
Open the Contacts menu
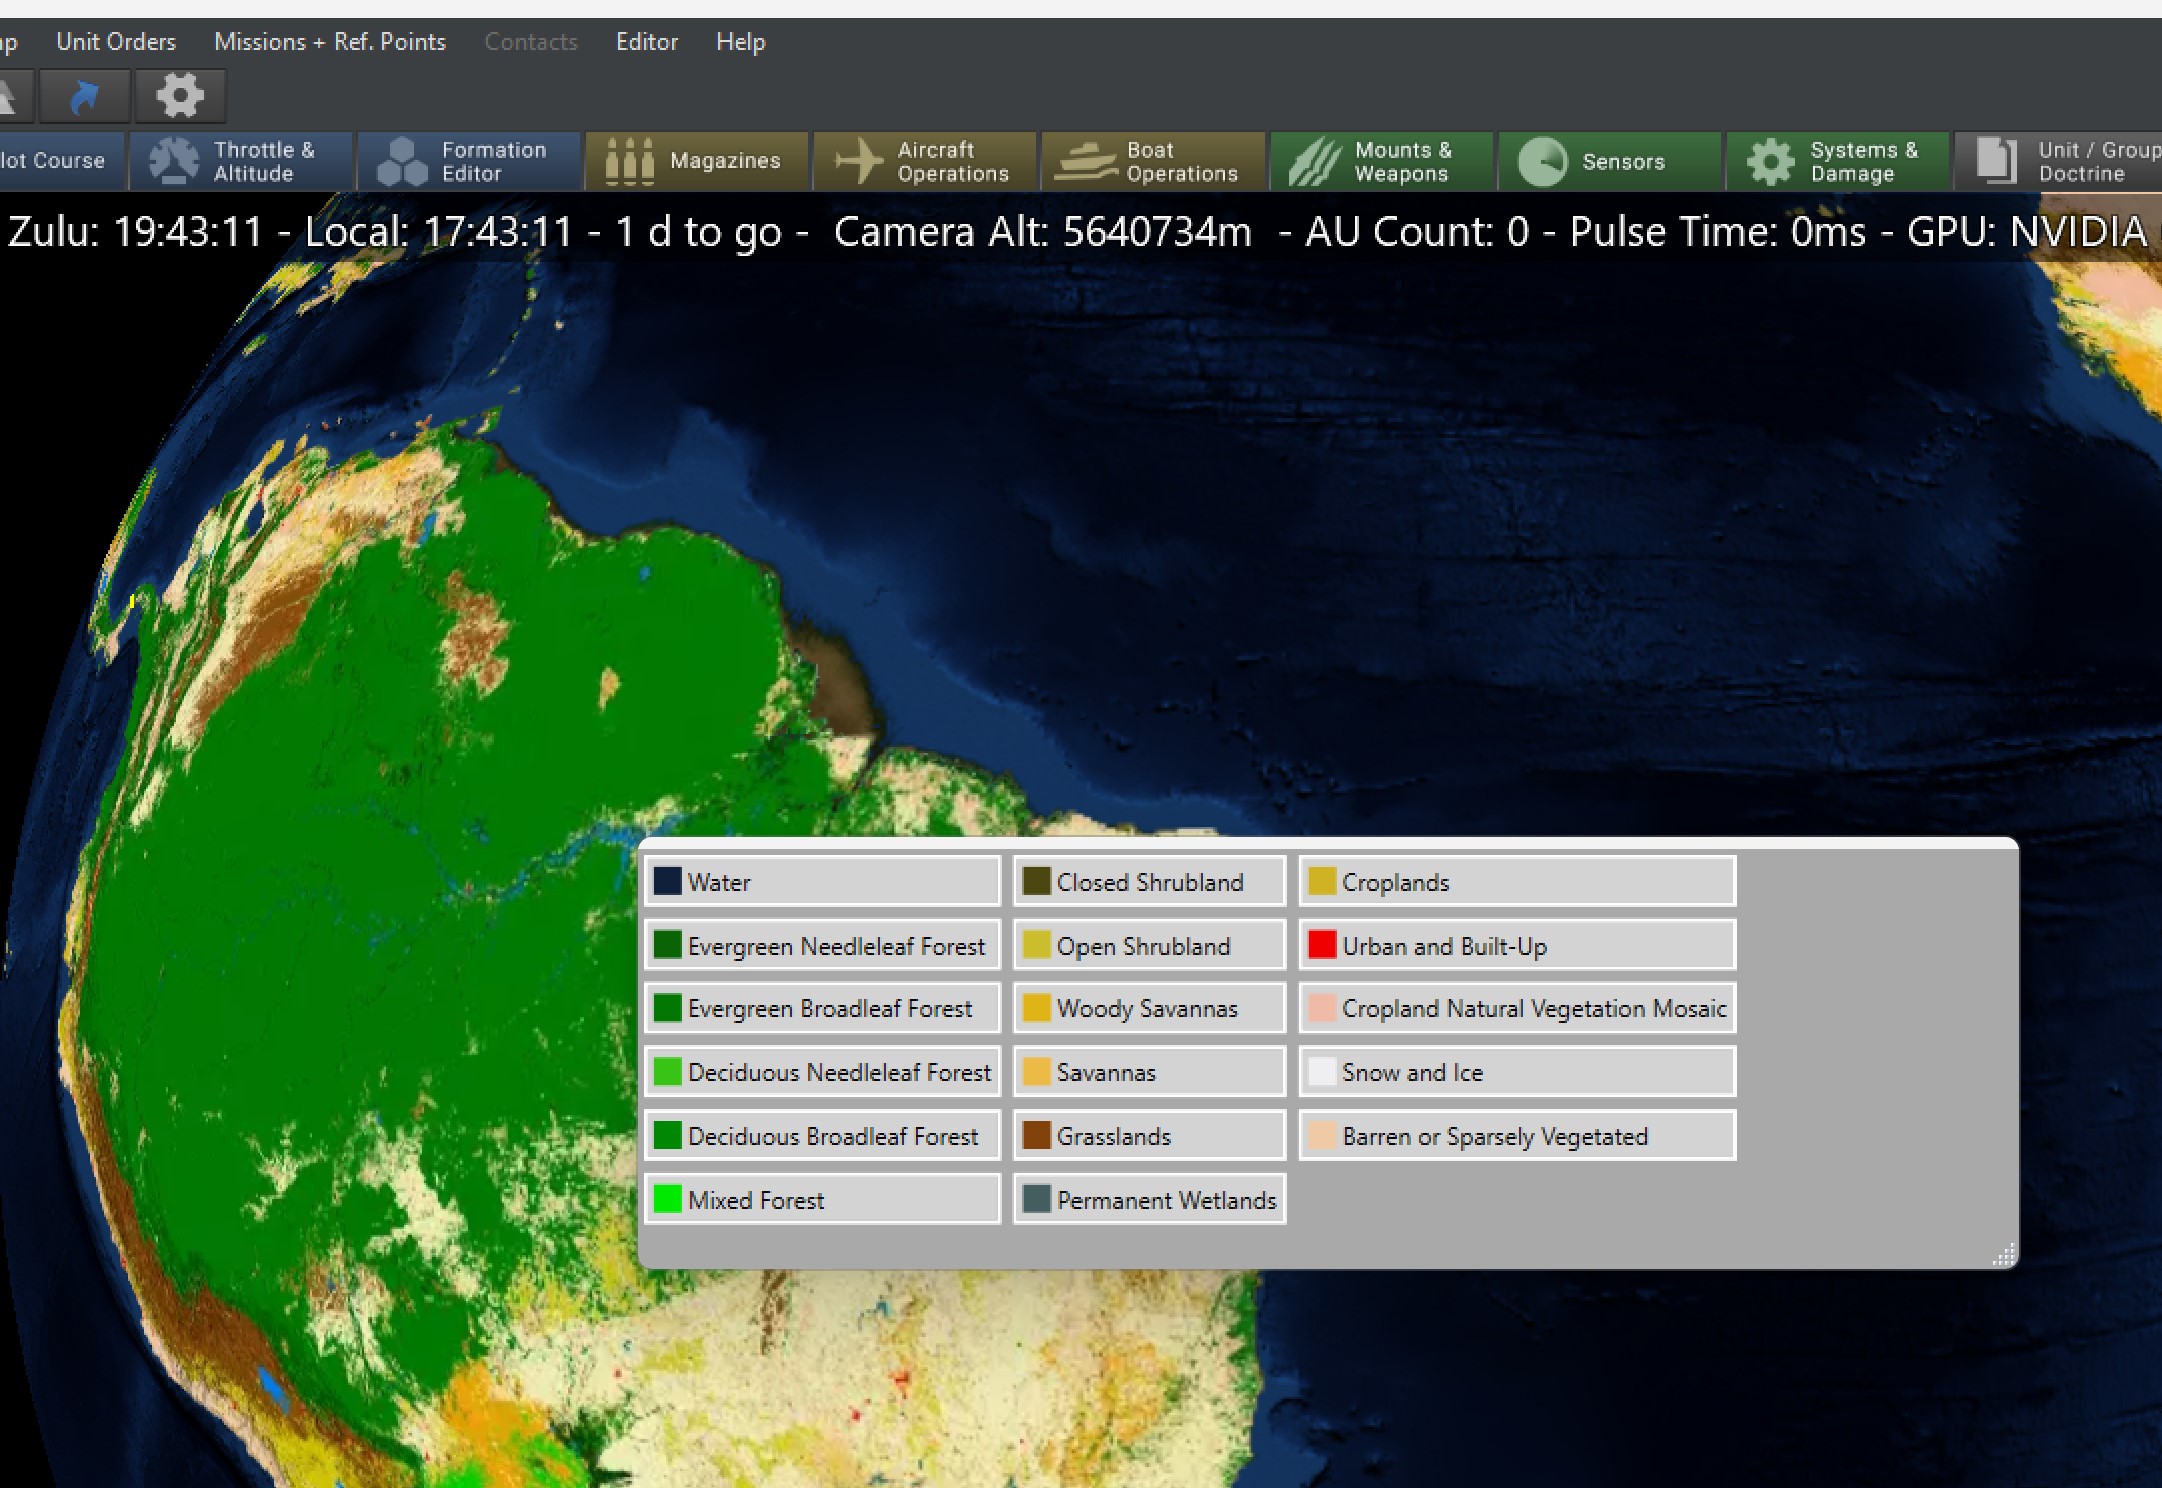(531, 42)
